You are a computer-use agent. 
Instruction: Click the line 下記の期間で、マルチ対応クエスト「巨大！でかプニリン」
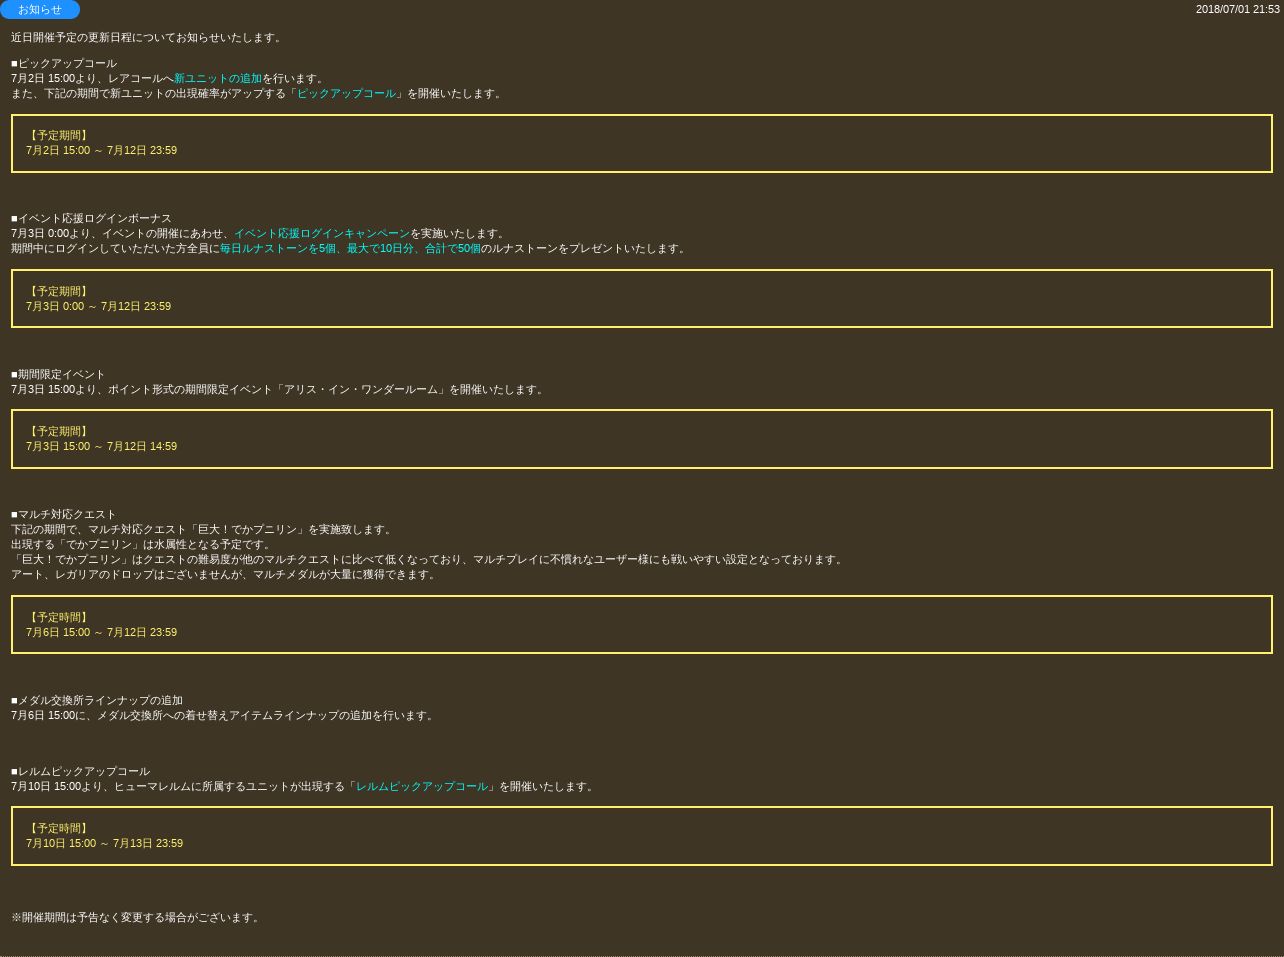coord(203,530)
